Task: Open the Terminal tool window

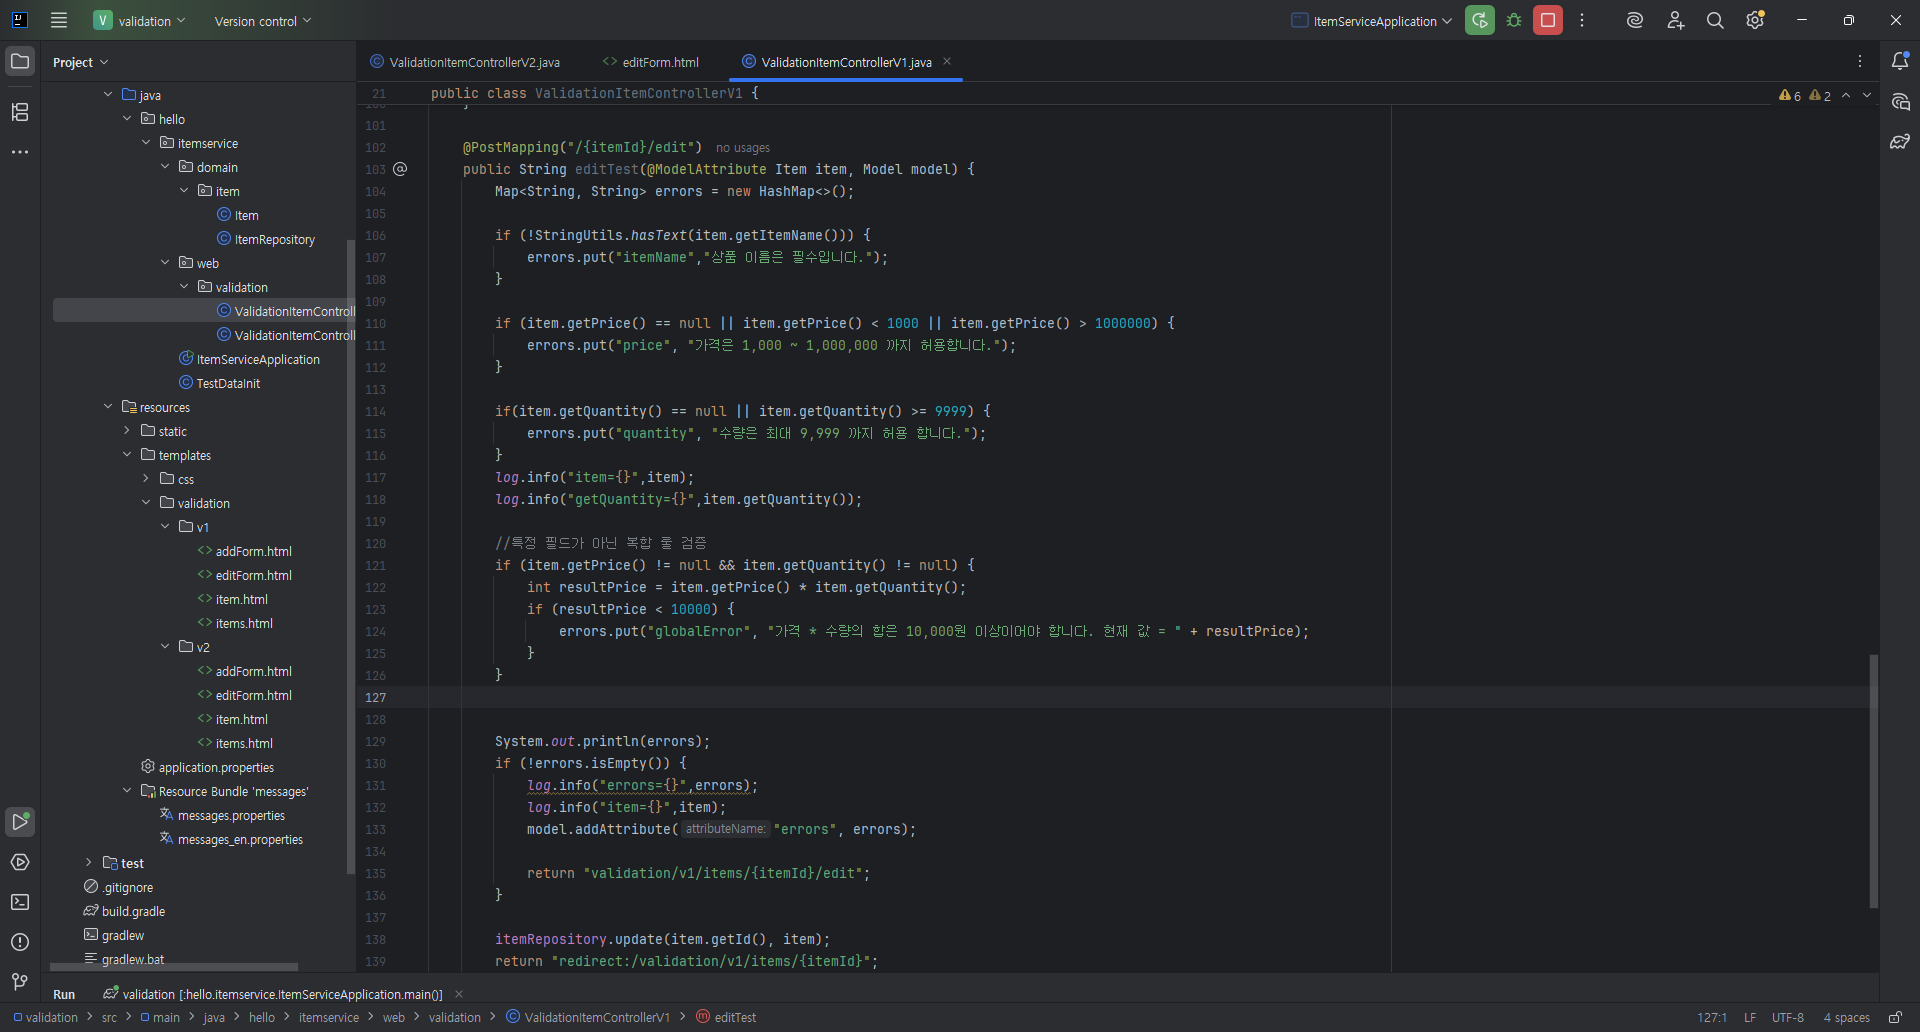Action: click(20, 902)
